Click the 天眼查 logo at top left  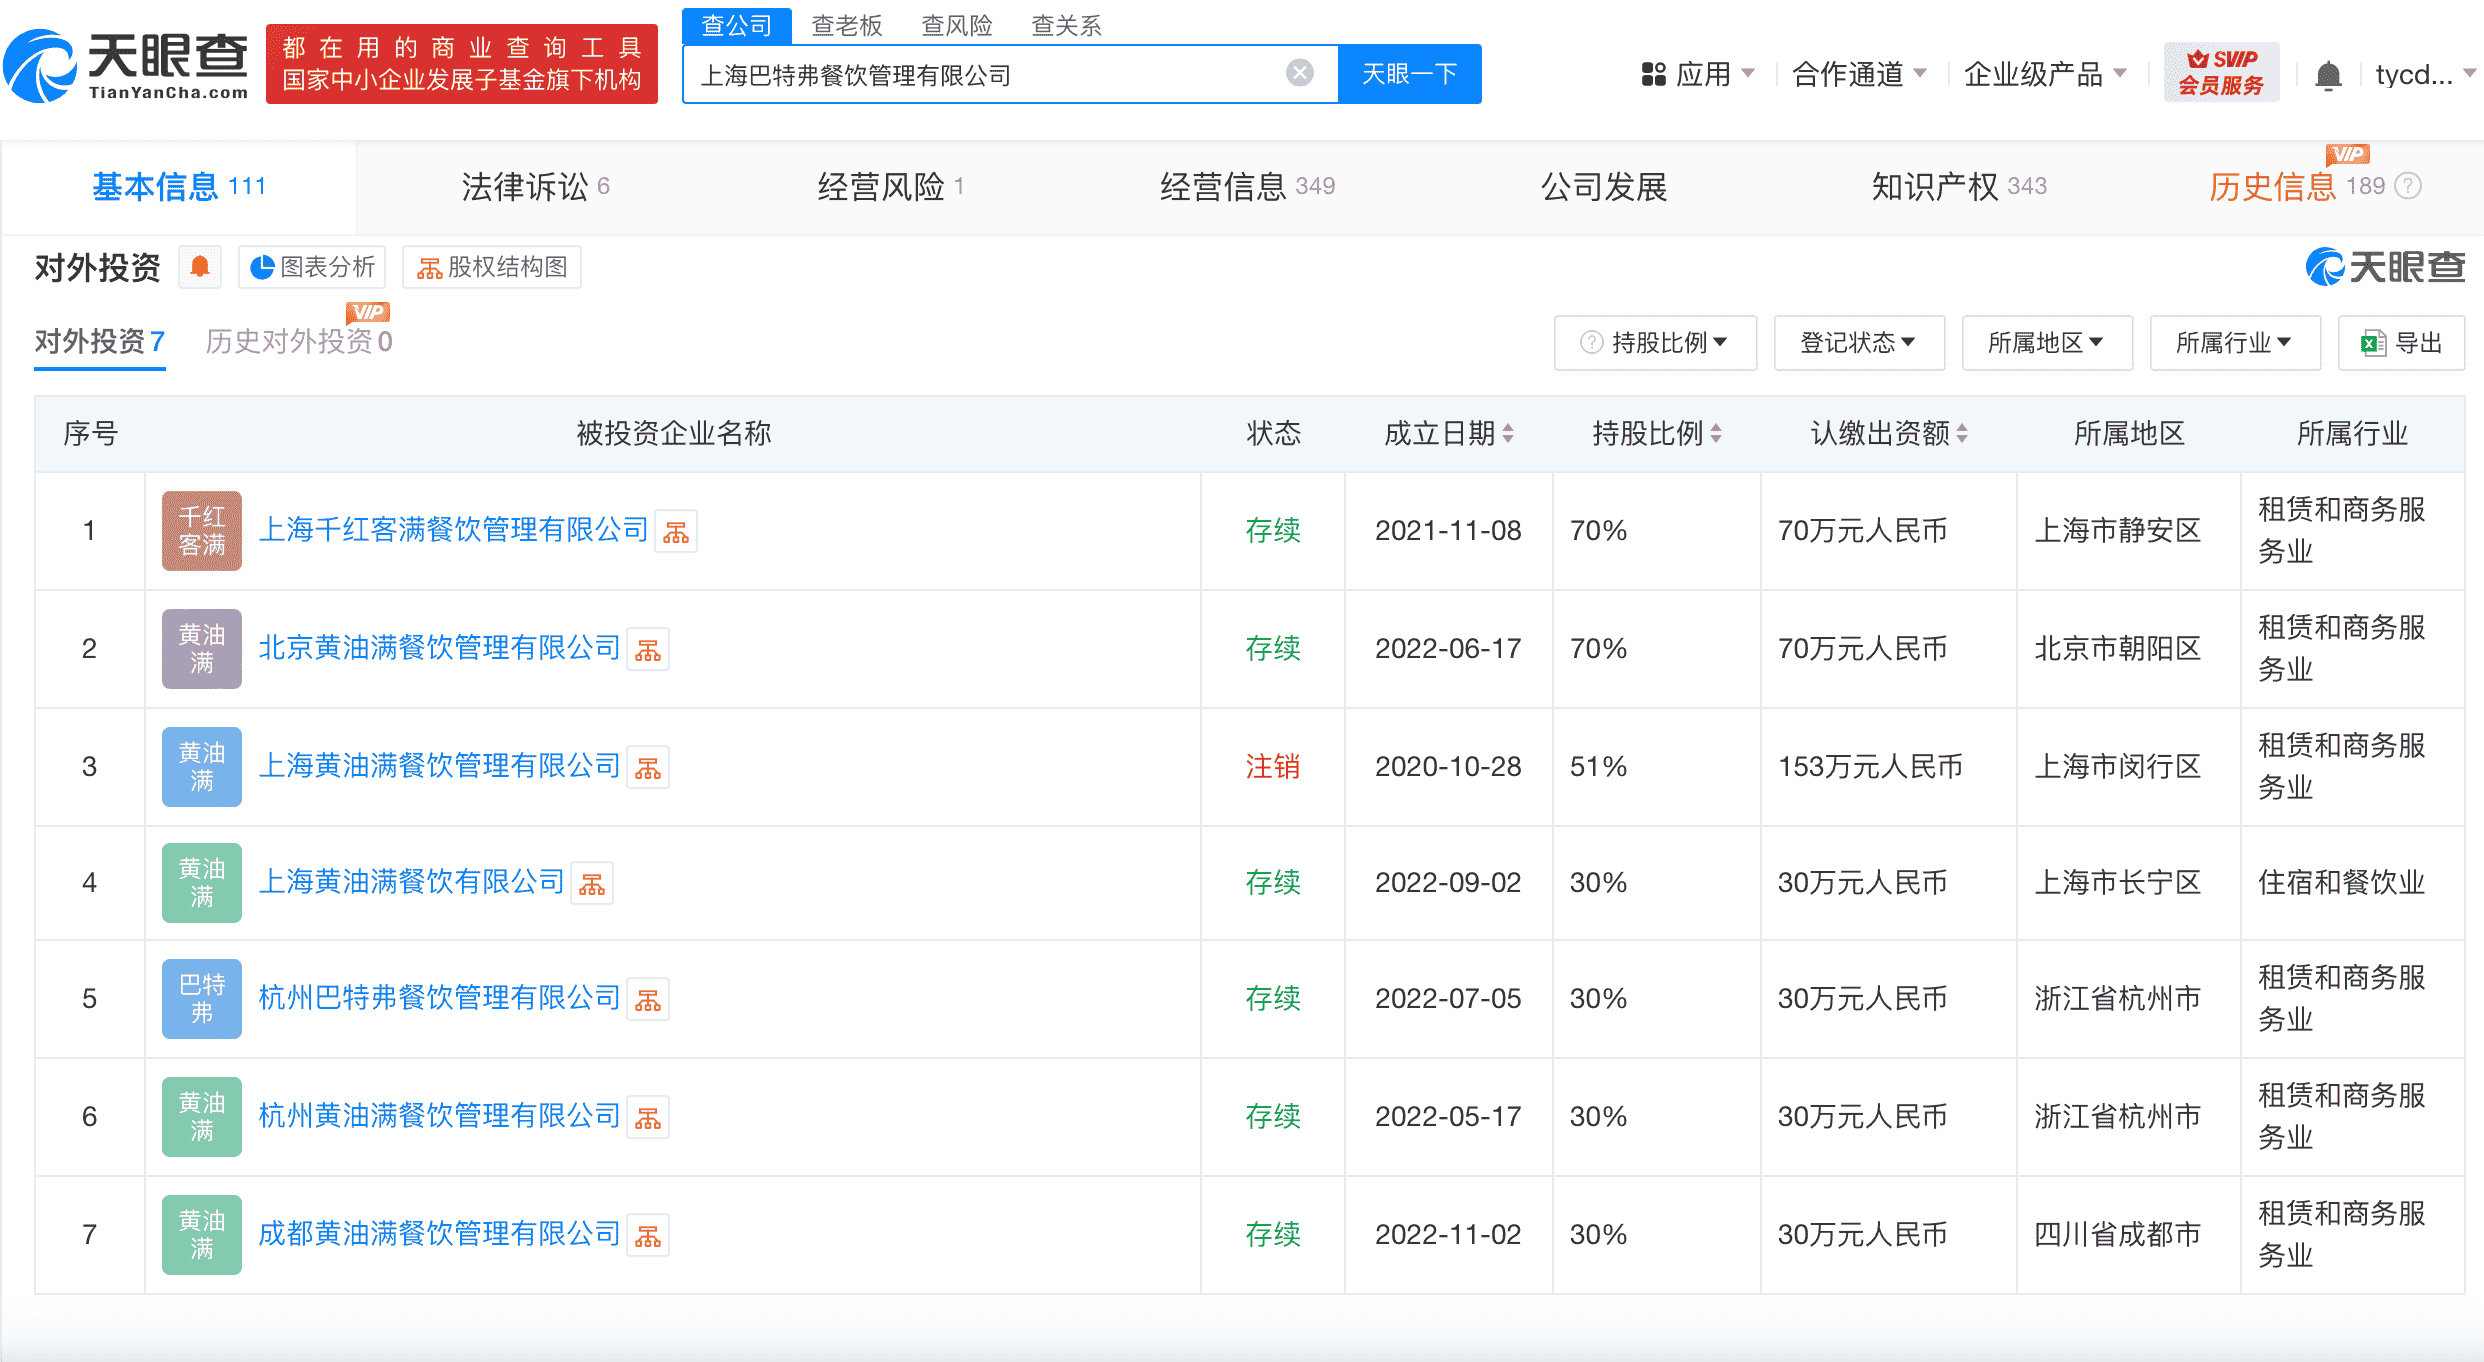127,65
